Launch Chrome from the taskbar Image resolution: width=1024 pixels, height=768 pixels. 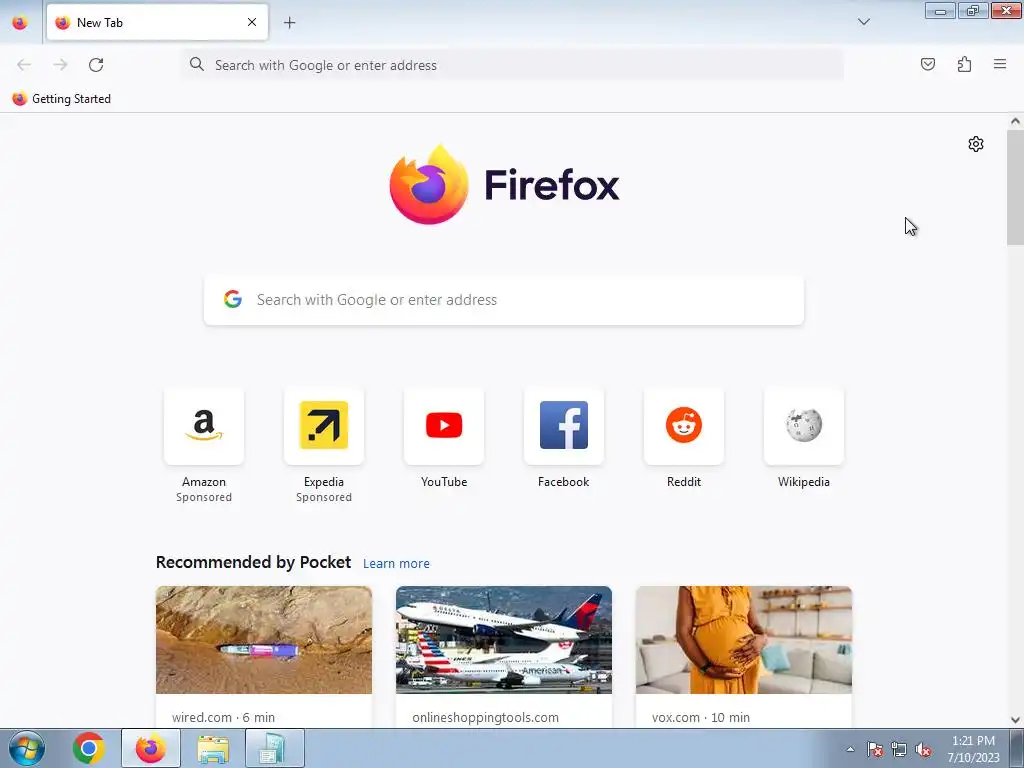point(89,748)
